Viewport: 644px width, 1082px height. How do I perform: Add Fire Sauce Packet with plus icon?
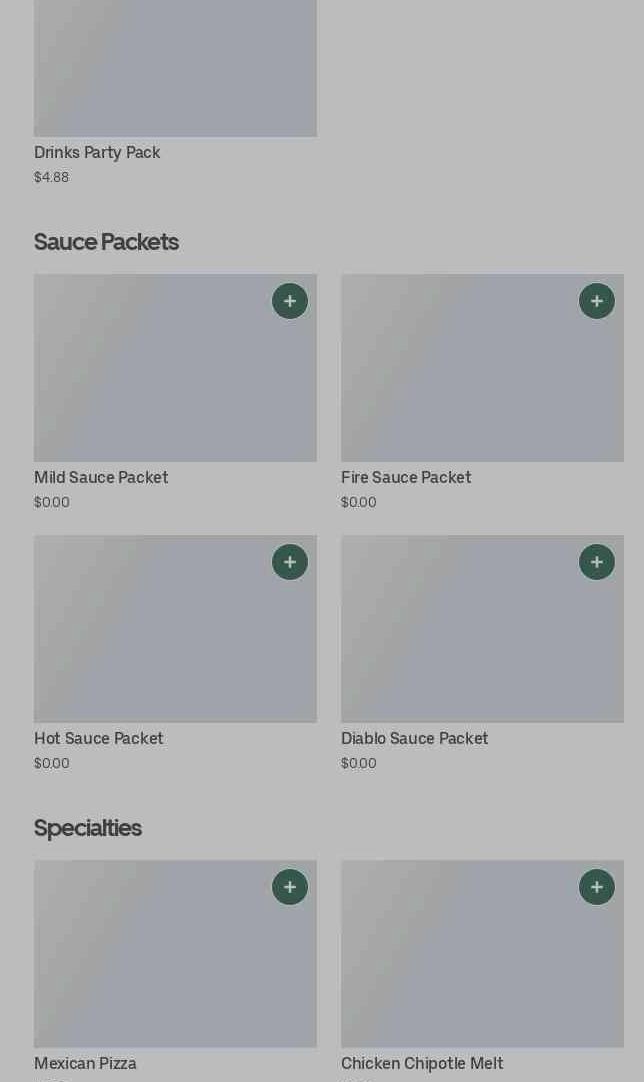pos(597,301)
